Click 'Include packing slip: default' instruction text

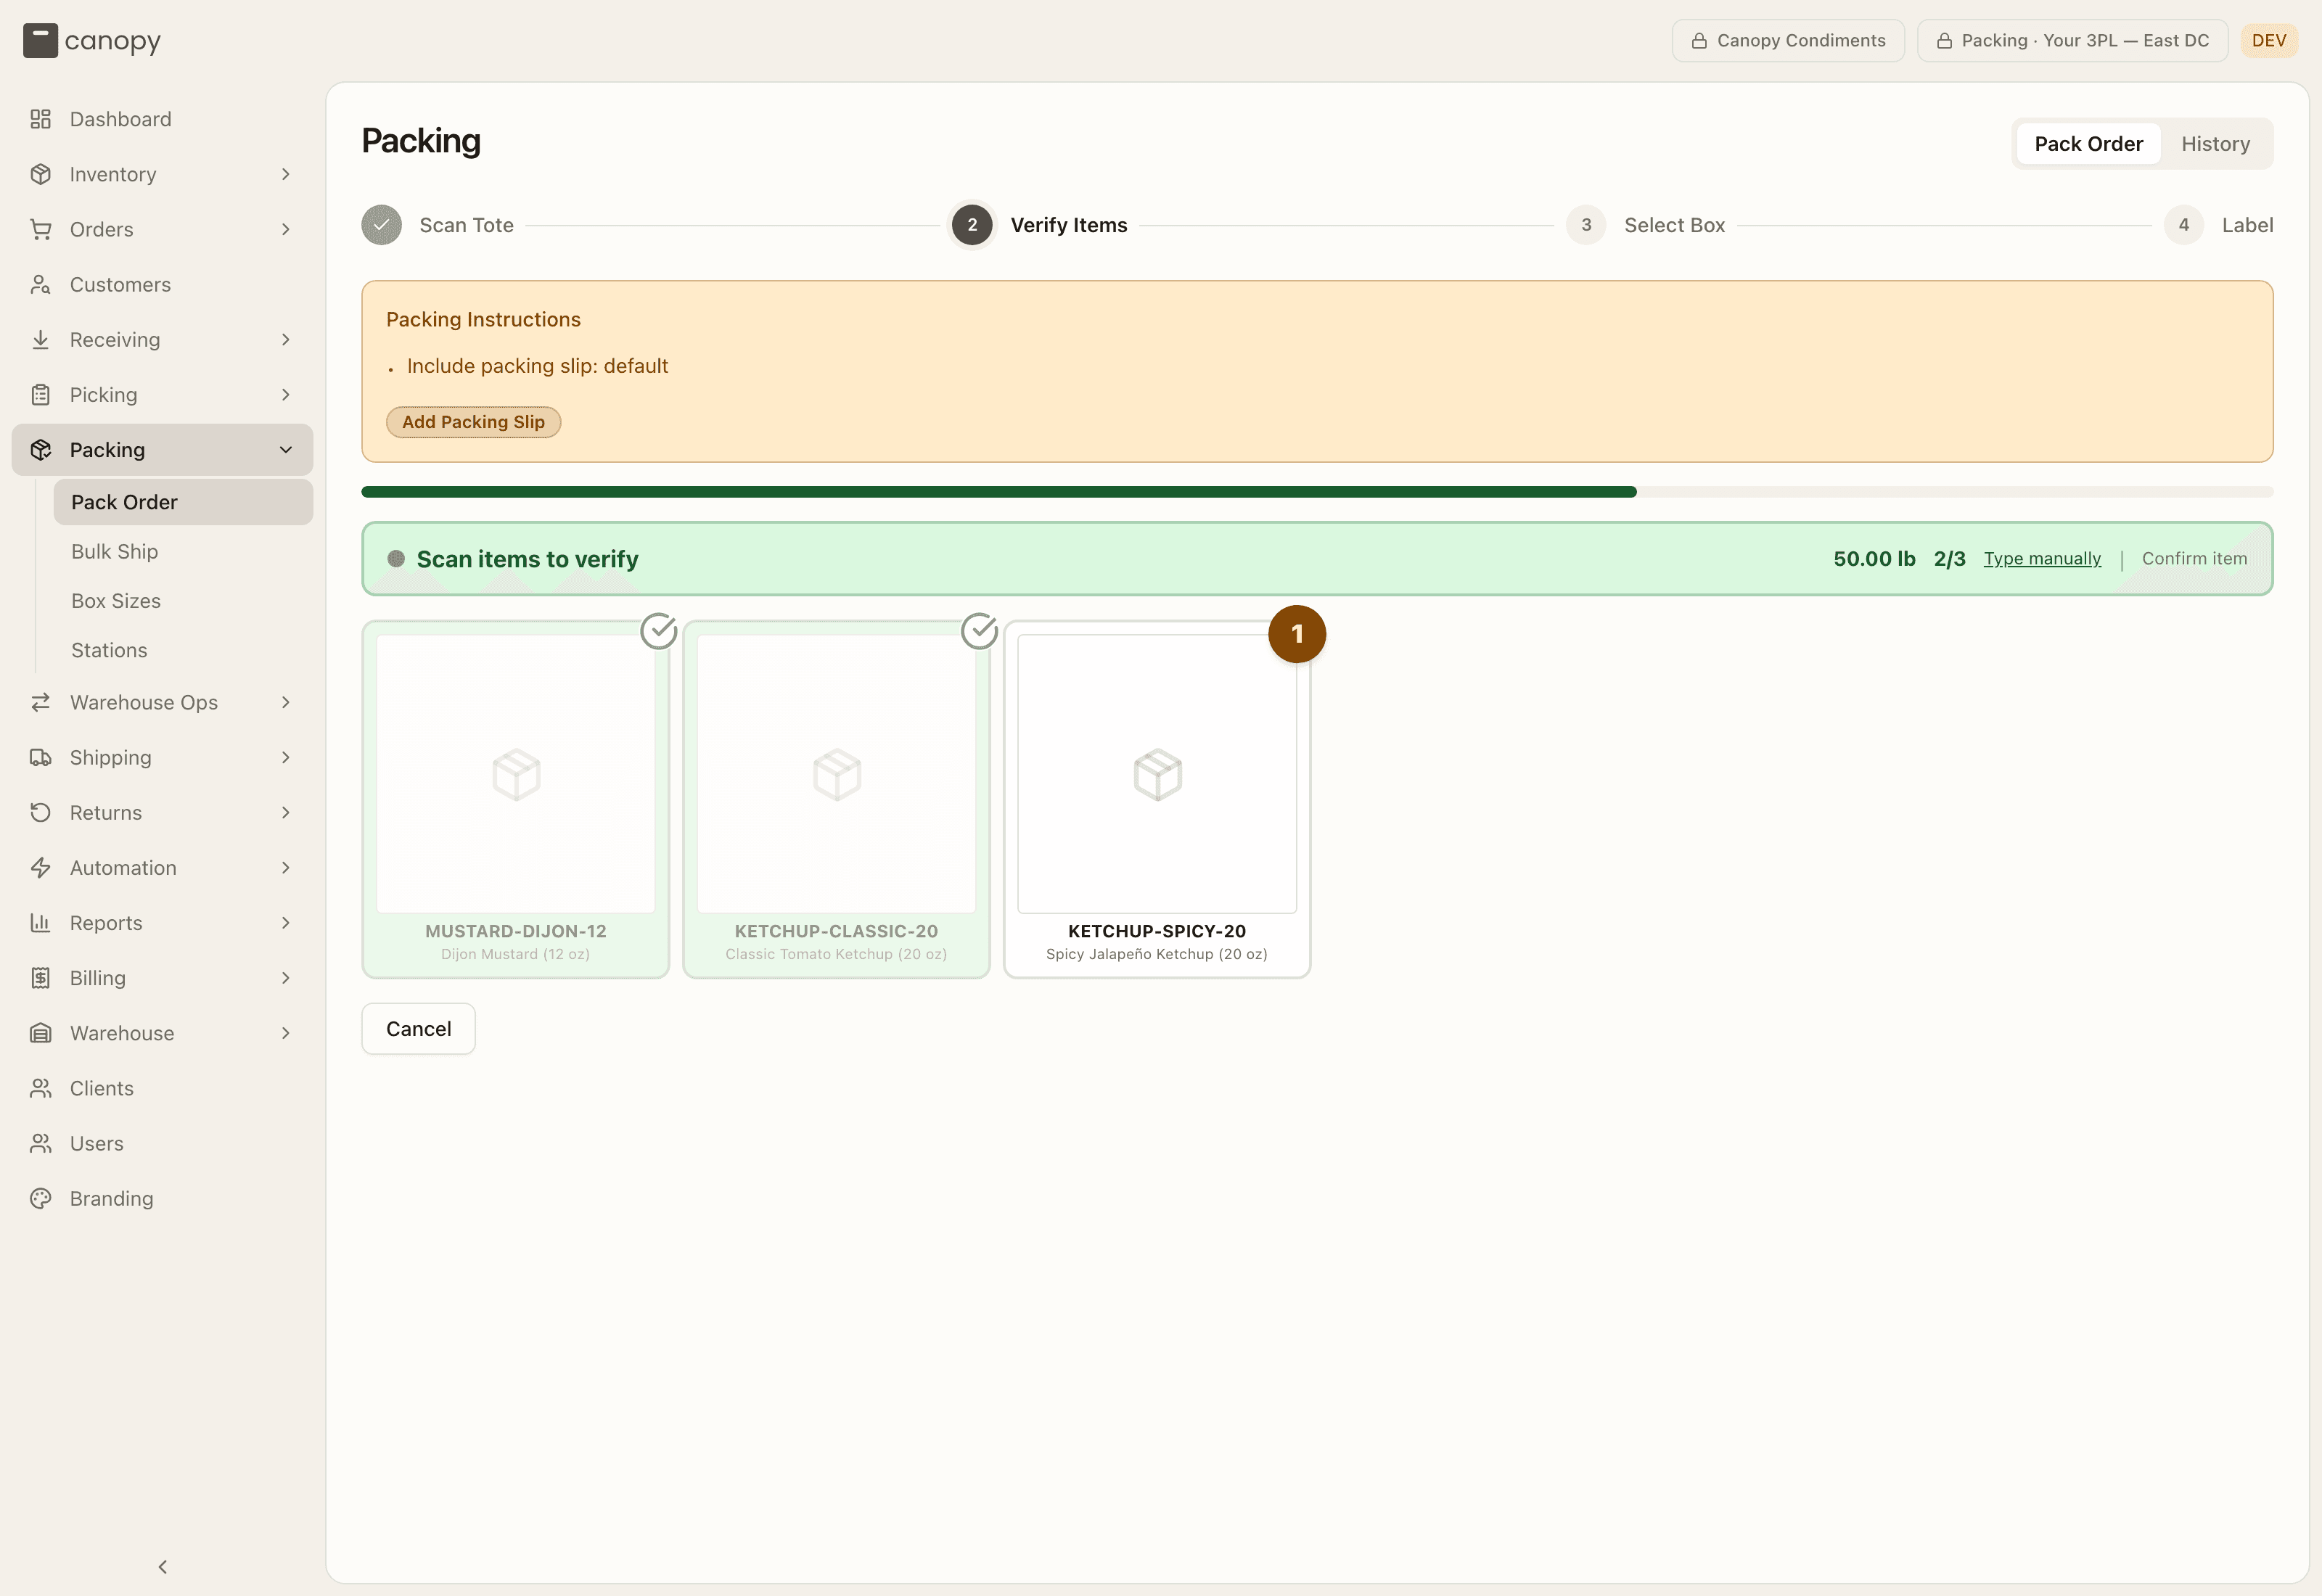point(537,366)
